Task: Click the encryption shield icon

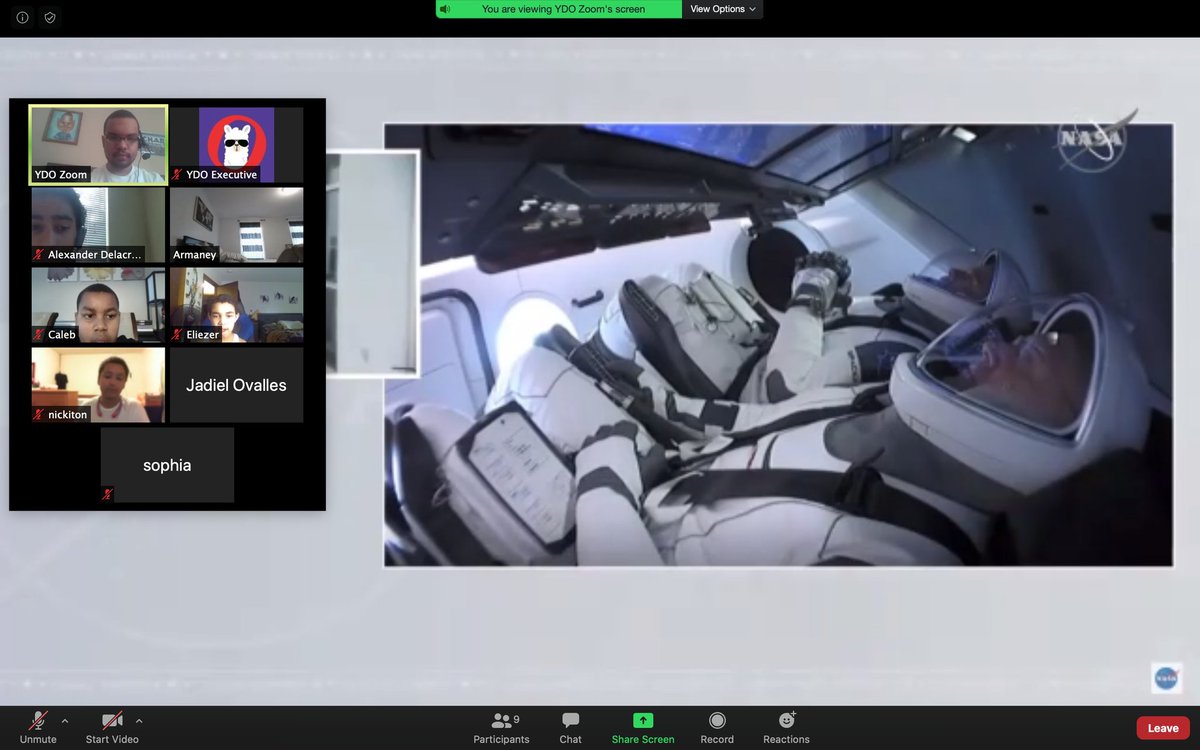Action: tap(50, 17)
